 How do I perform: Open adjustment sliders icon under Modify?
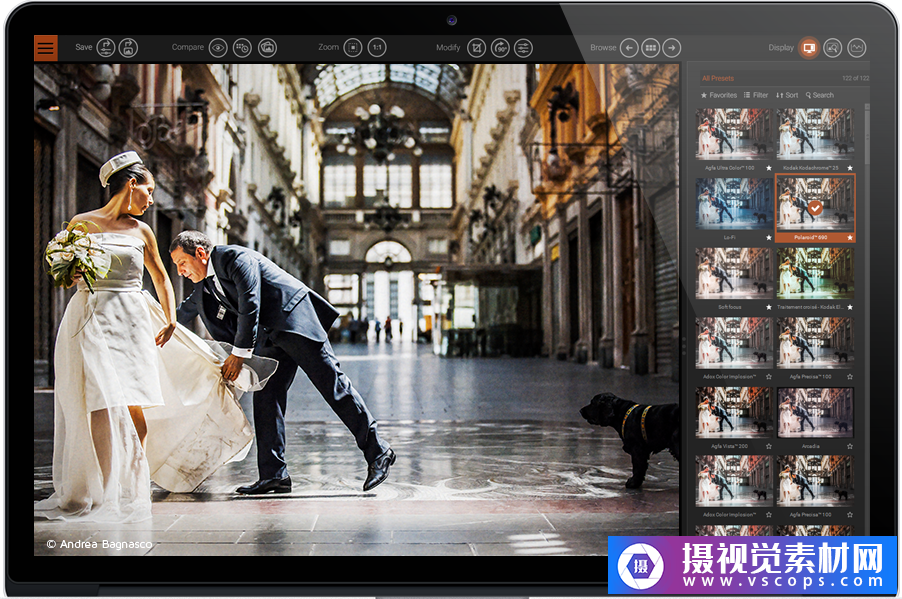(x=523, y=48)
